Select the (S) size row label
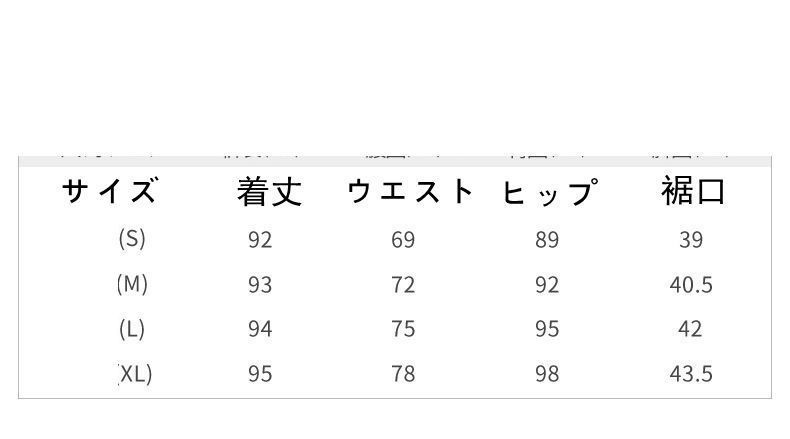The width and height of the screenshot is (790, 439). [132, 239]
